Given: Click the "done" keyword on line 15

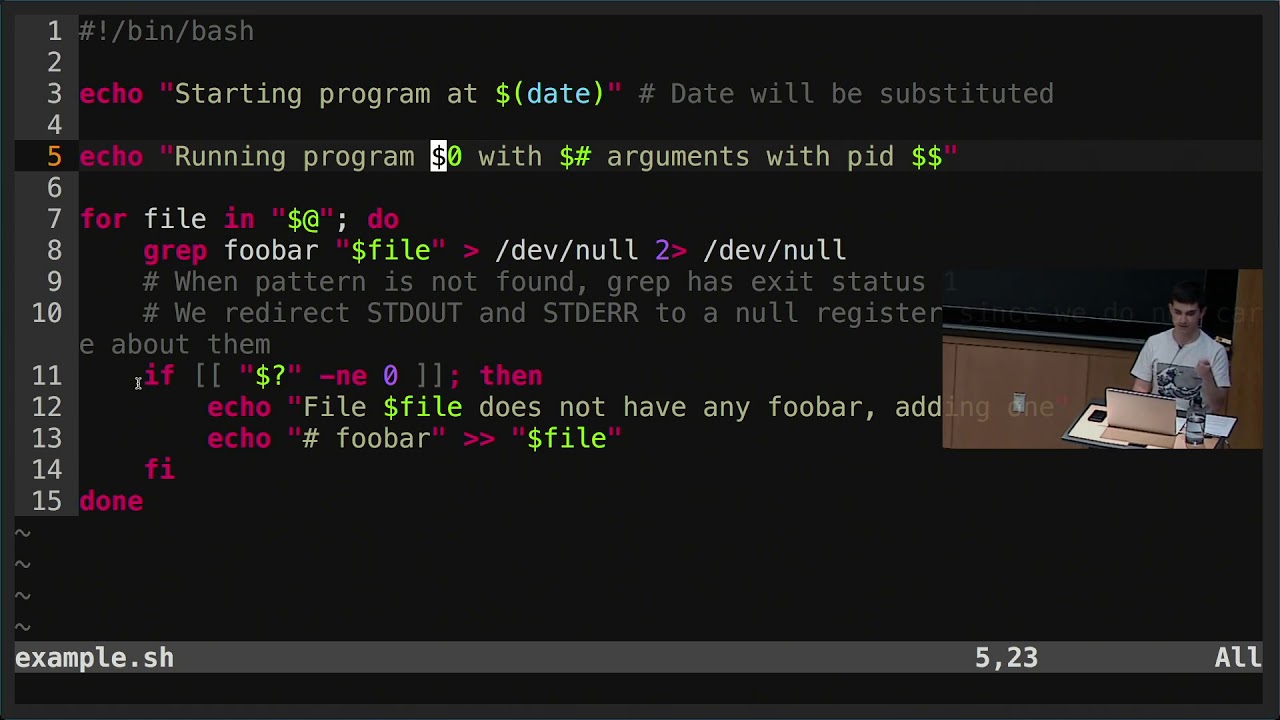Looking at the screenshot, I should point(111,501).
